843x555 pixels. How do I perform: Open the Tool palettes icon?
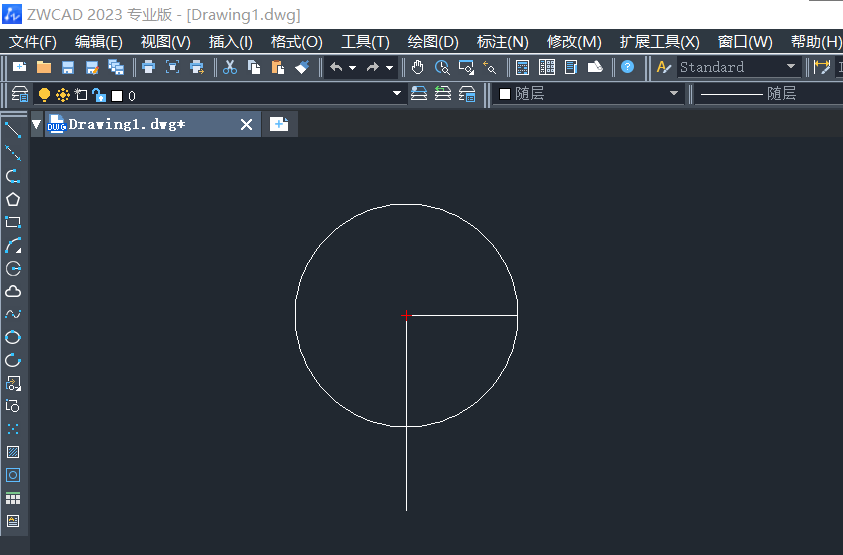(571, 67)
